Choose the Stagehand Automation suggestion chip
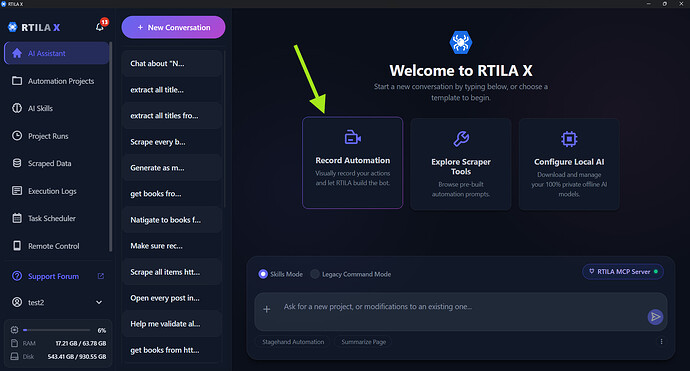Image resolution: width=690 pixels, height=371 pixels. point(293,342)
